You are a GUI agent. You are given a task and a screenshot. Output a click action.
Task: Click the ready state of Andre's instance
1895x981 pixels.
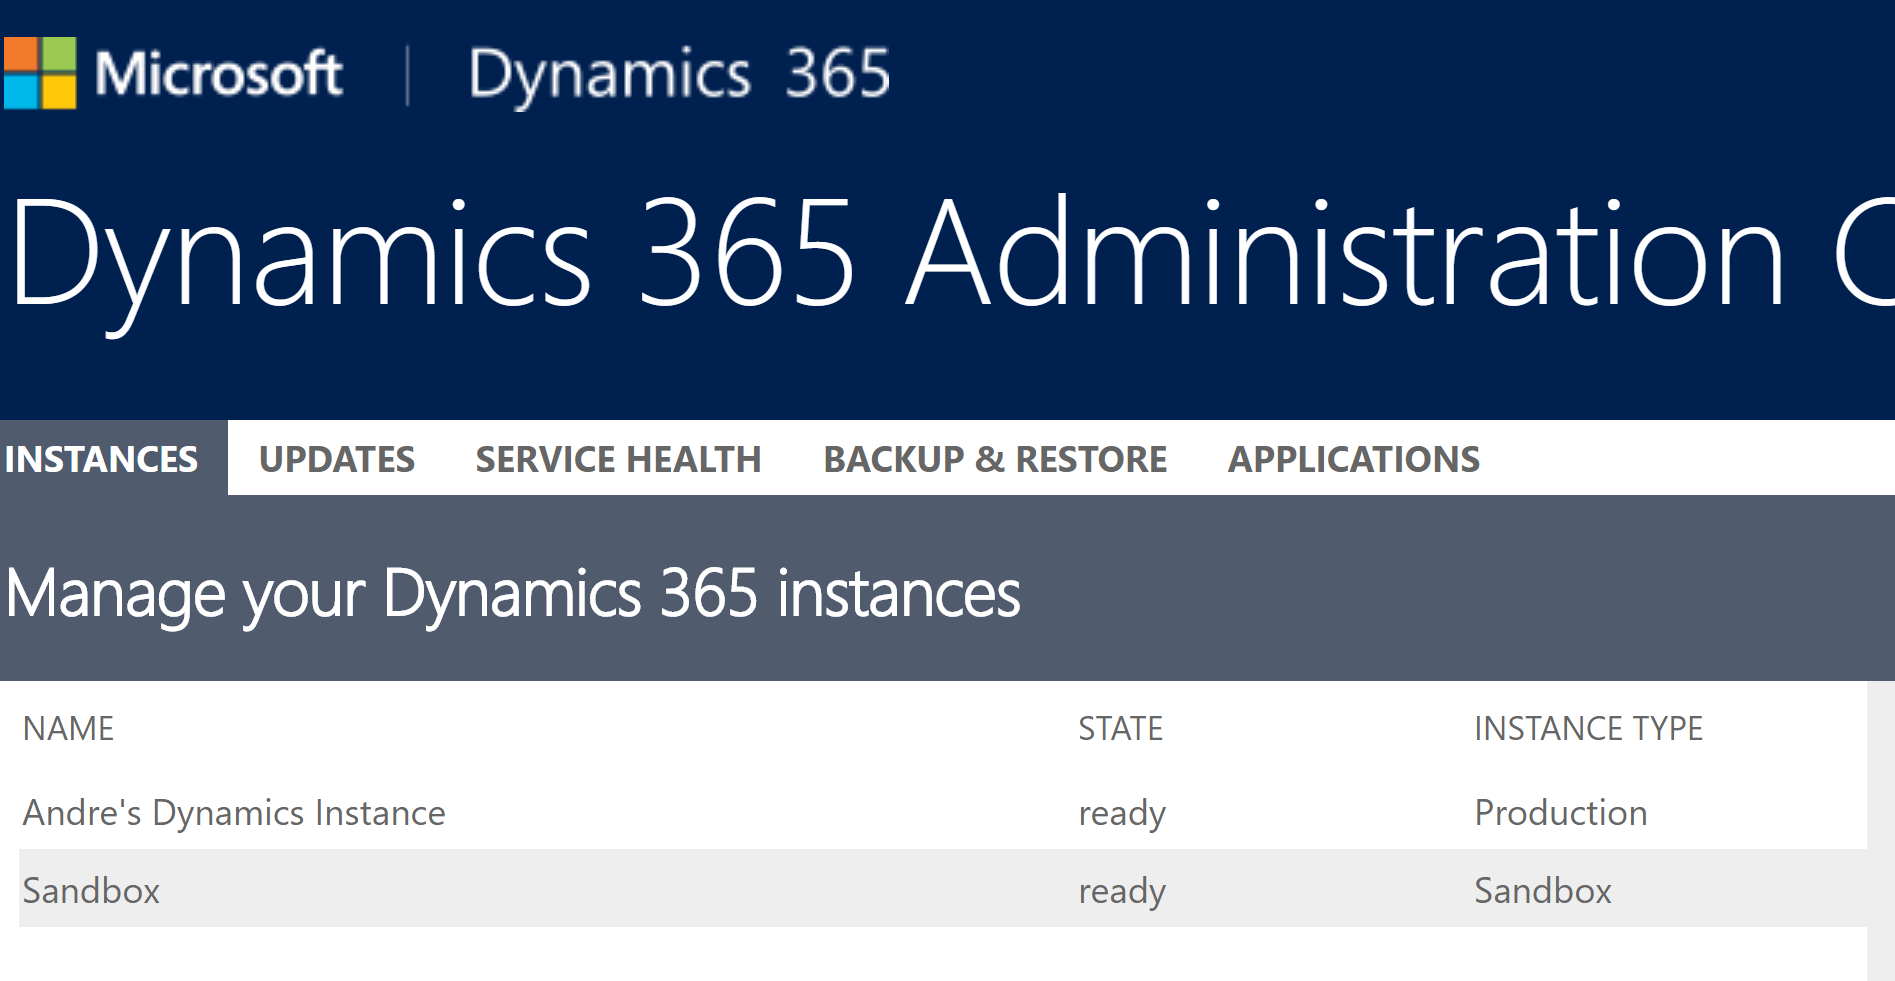pyautogui.click(x=1121, y=813)
